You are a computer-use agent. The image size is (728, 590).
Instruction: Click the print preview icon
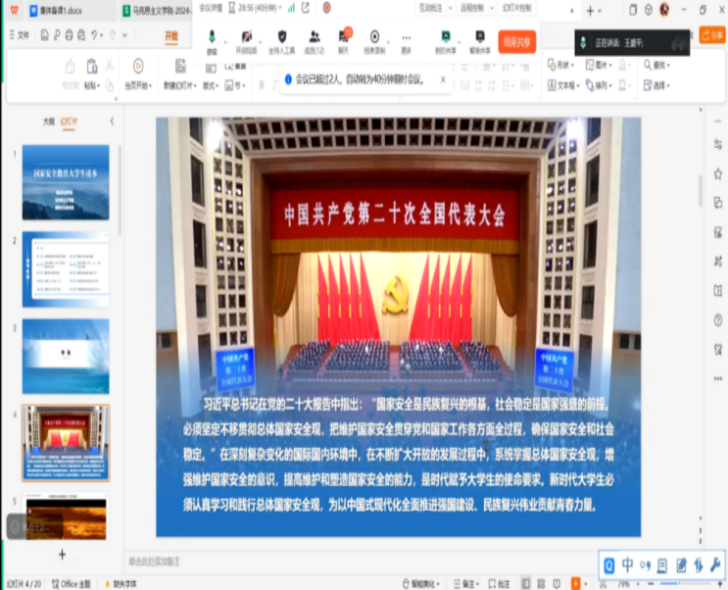(81, 35)
